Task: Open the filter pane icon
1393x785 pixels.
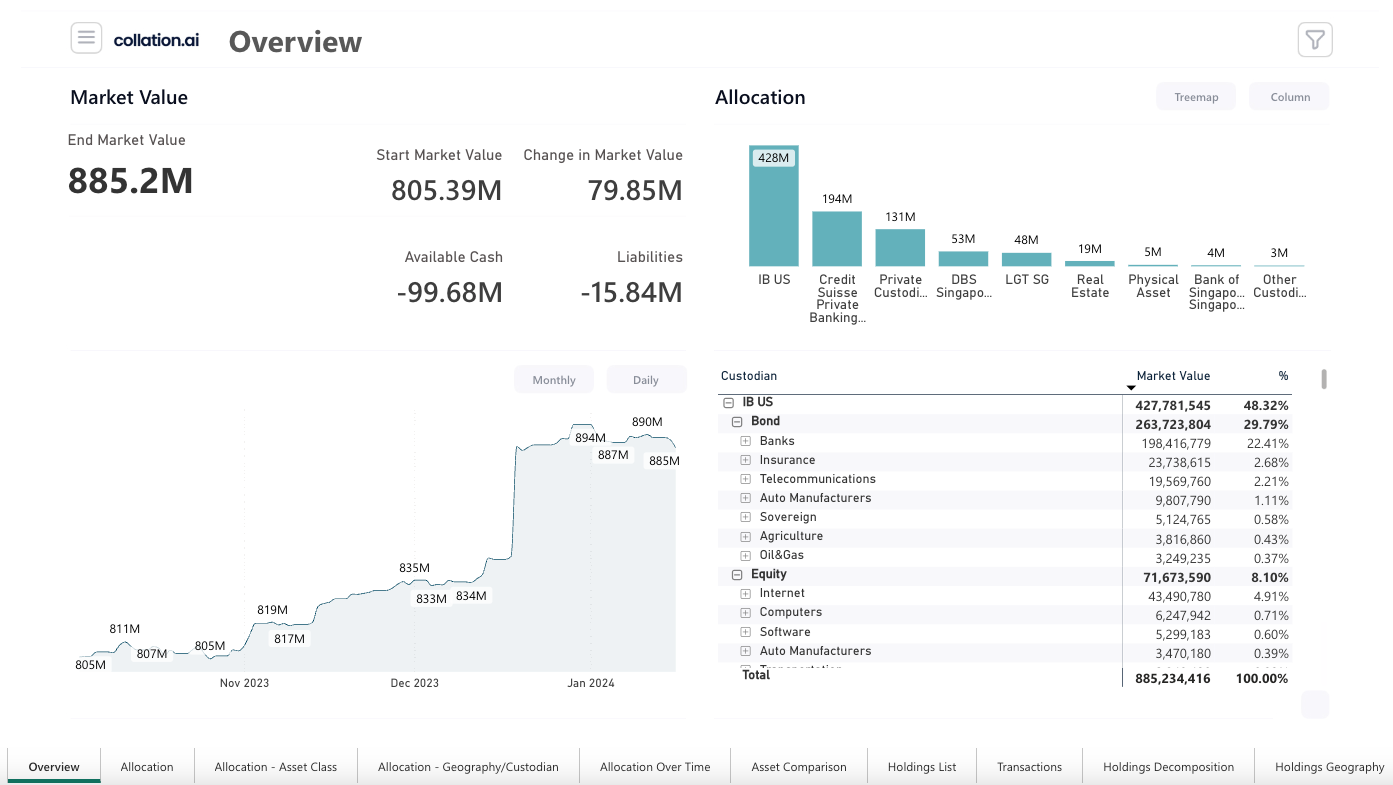Action: tap(1315, 40)
